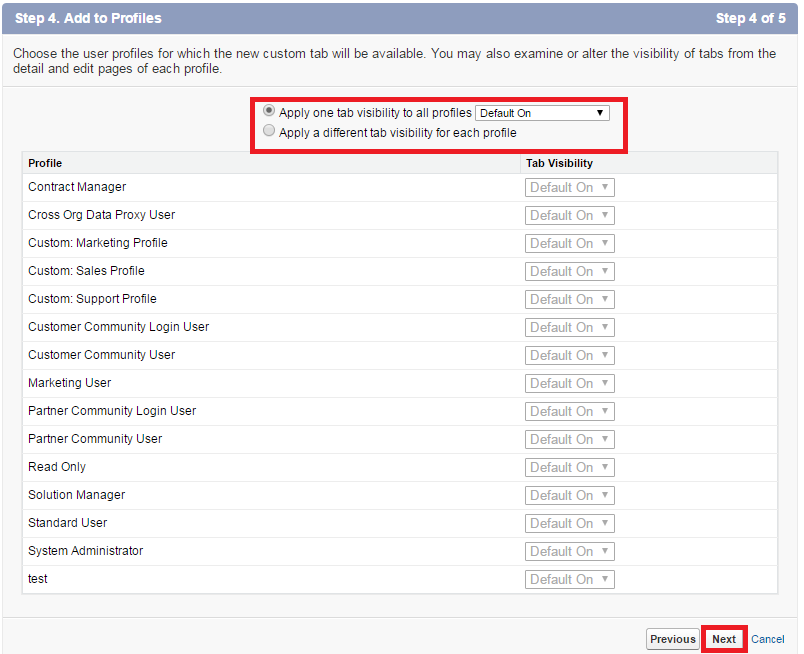The image size is (804, 654).
Task: Open Standard User tab visibility dropdown
Action: [x=569, y=523]
